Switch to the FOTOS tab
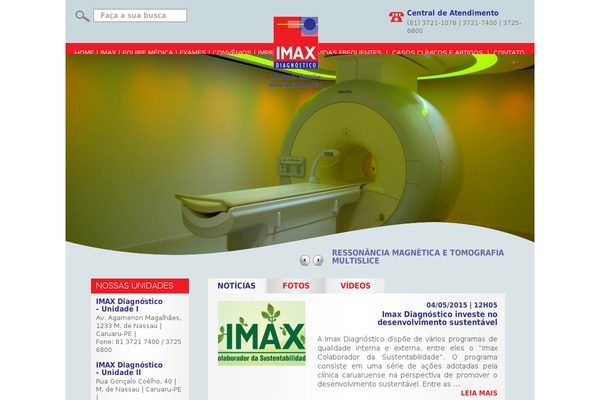600x400 pixels. coord(296,286)
